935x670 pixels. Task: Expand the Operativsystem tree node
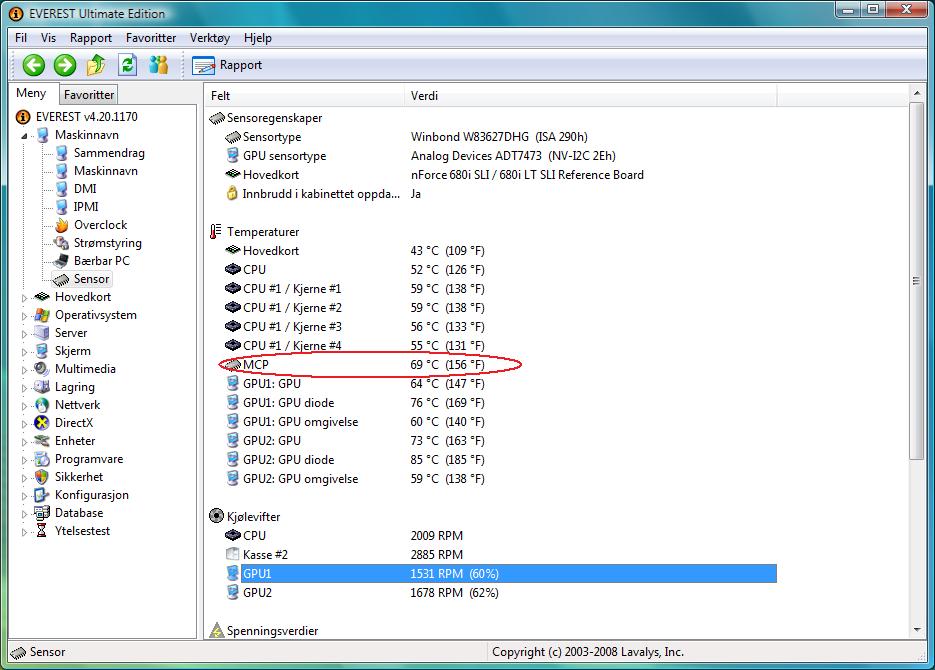24,316
